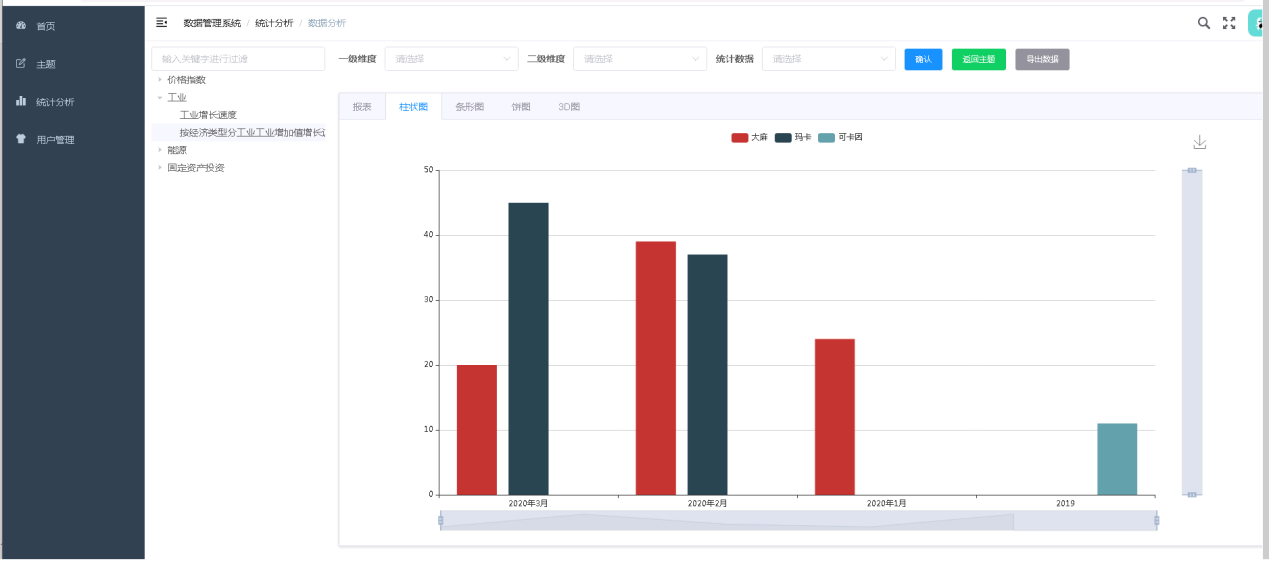This screenshot has width=1274, height=562.
Task: Switch to the 报表 tab
Action: (362, 106)
